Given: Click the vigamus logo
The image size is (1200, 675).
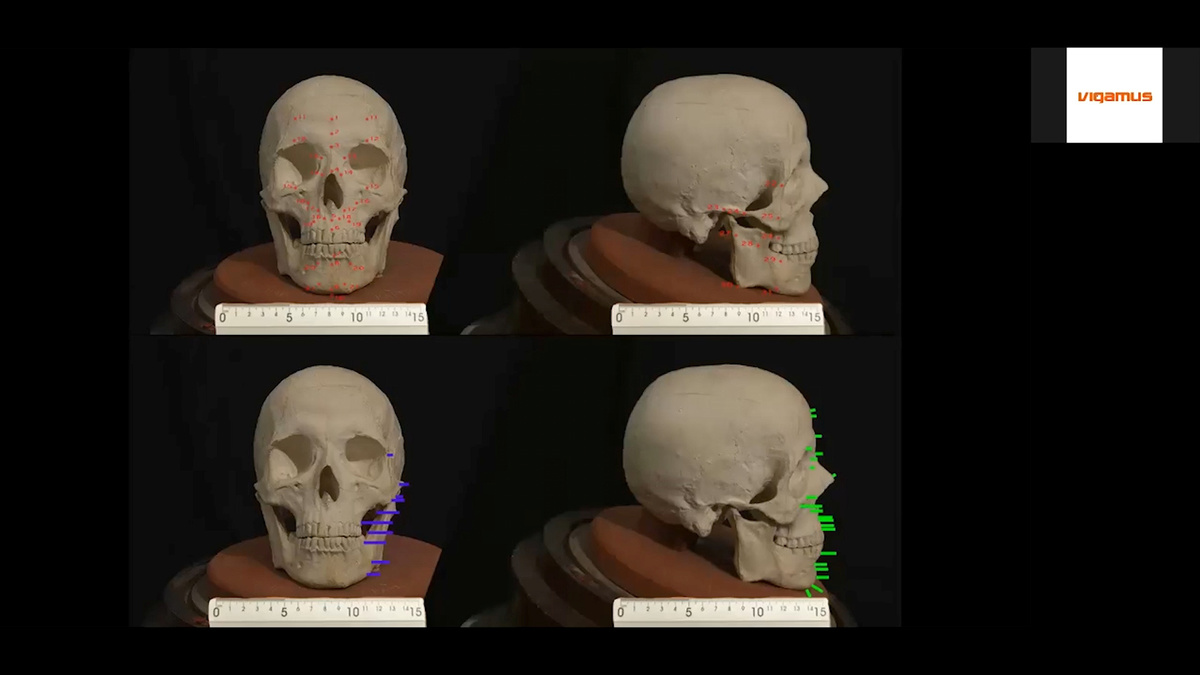Looking at the screenshot, I should coord(1114,96).
